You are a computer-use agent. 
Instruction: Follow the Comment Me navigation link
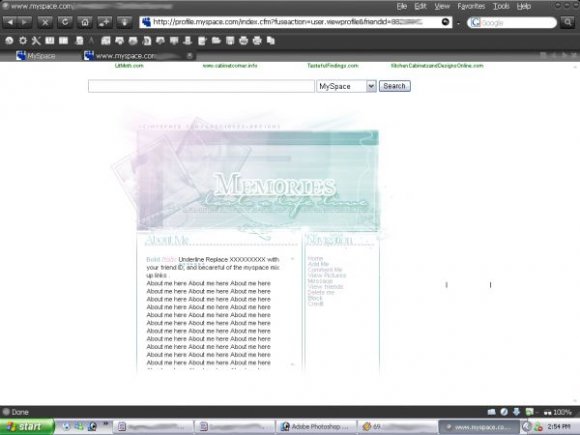(x=325, y=270)
